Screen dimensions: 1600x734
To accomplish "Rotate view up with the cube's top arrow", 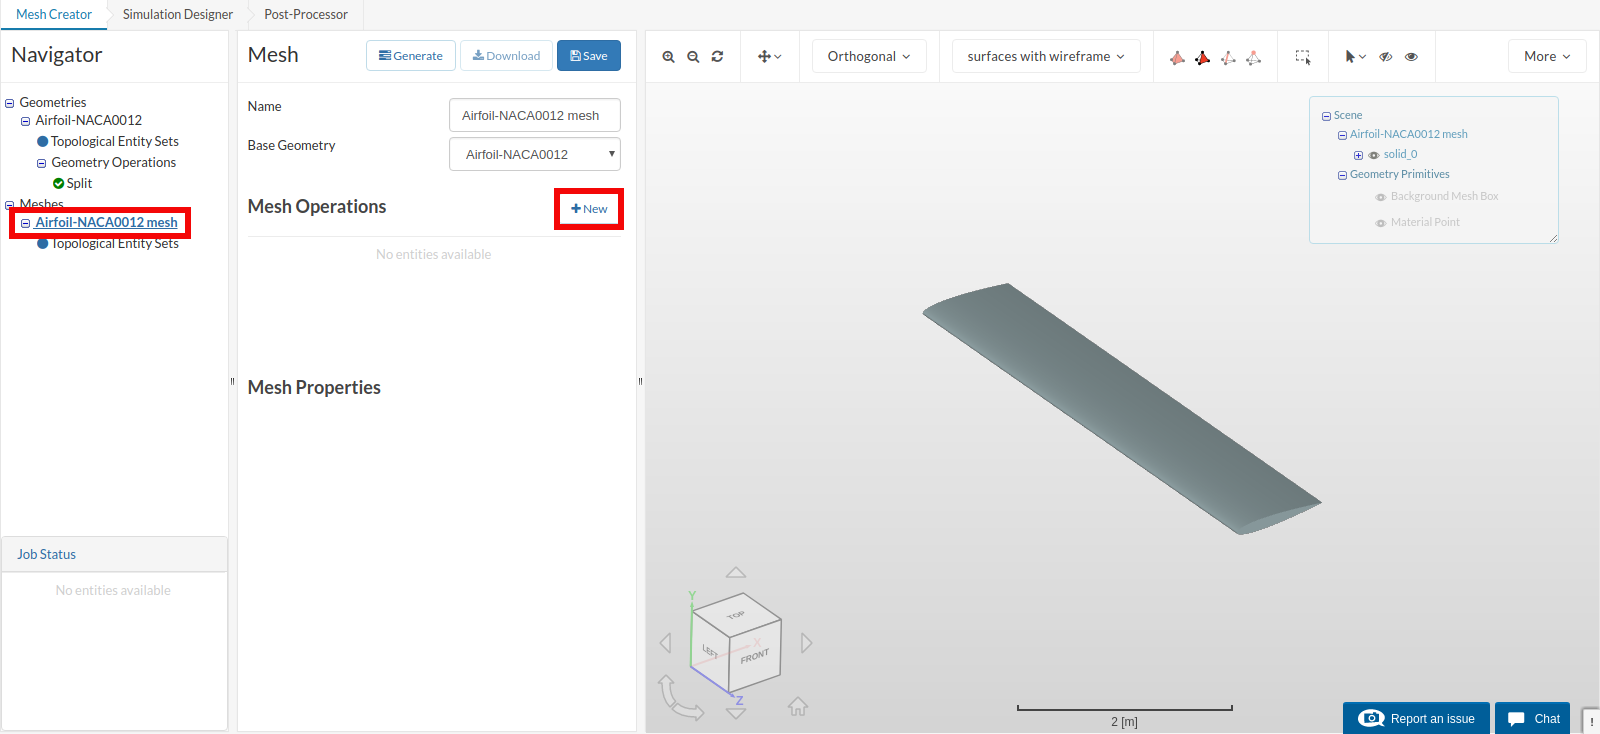I will click(x=736, y=572).
